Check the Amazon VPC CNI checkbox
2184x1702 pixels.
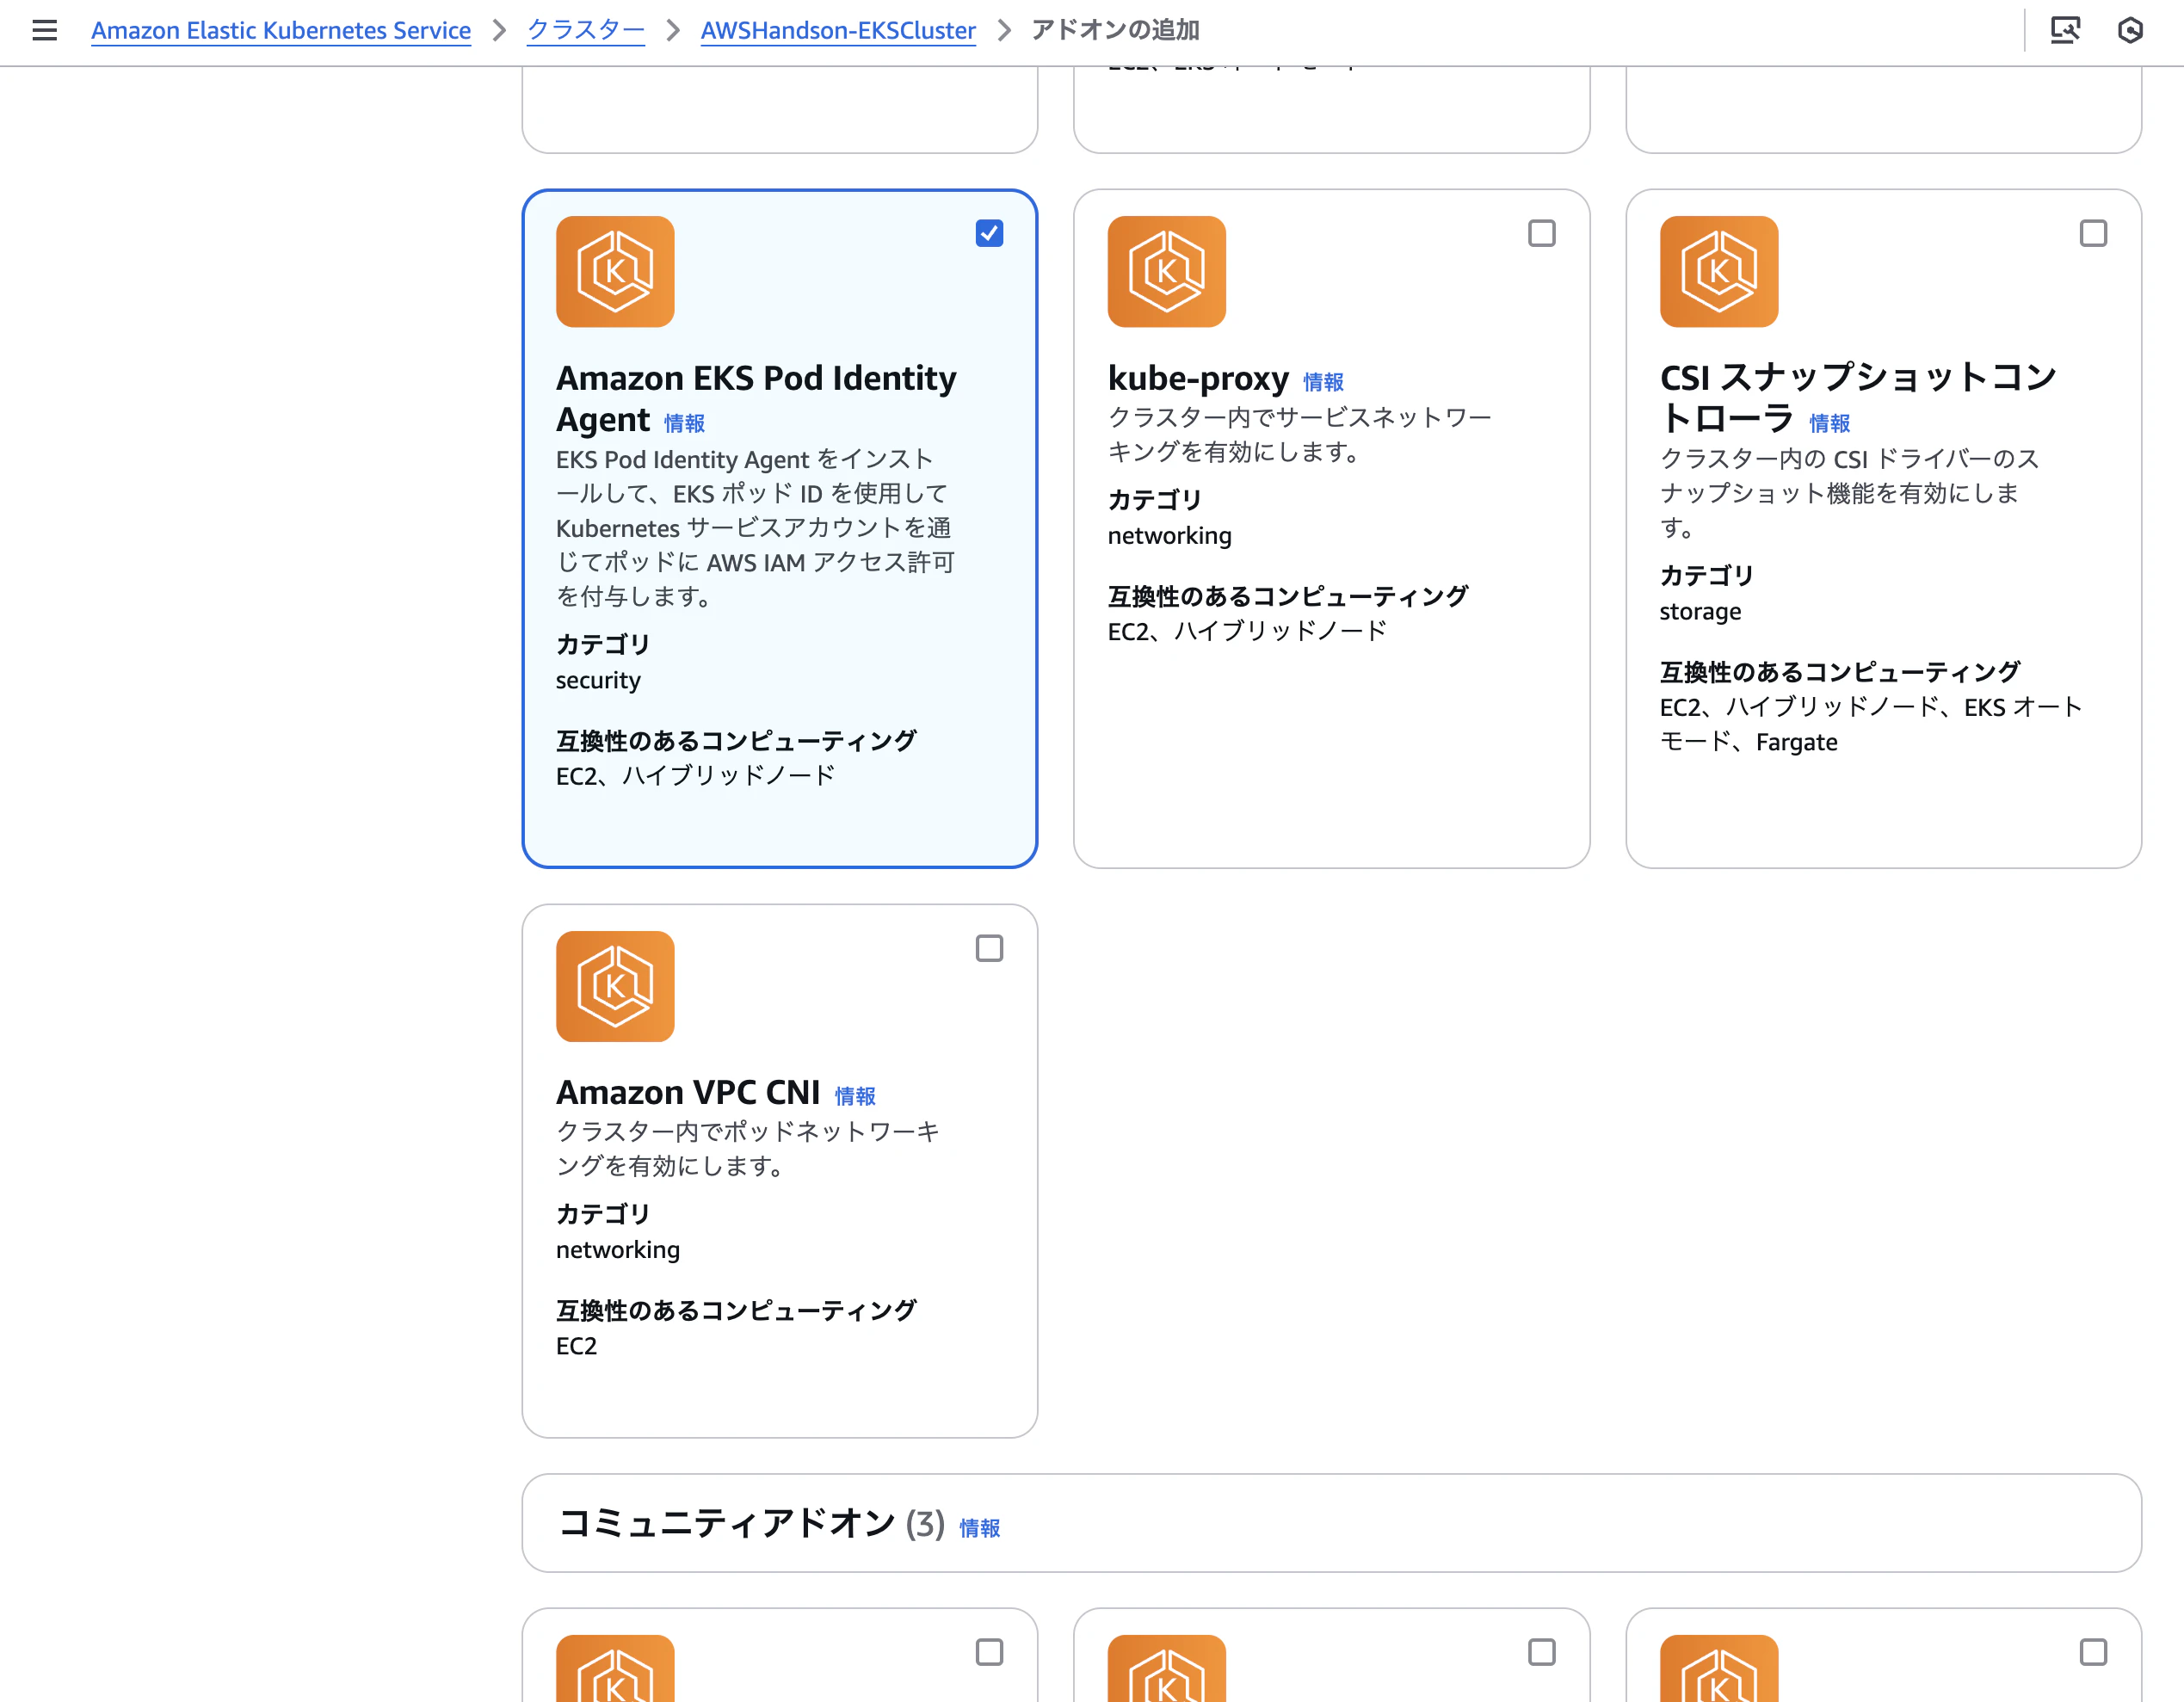989,948
